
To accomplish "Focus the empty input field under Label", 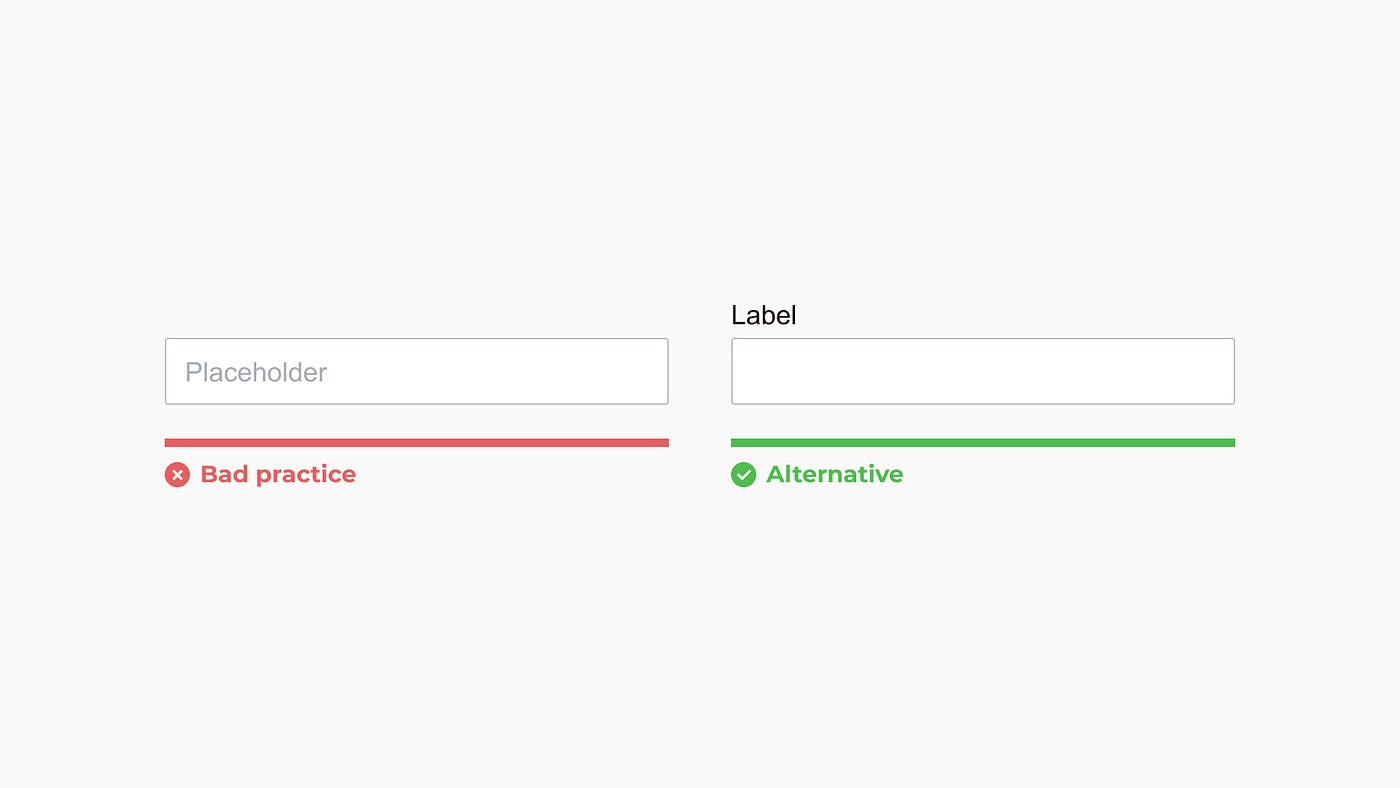I will point(983,371).
